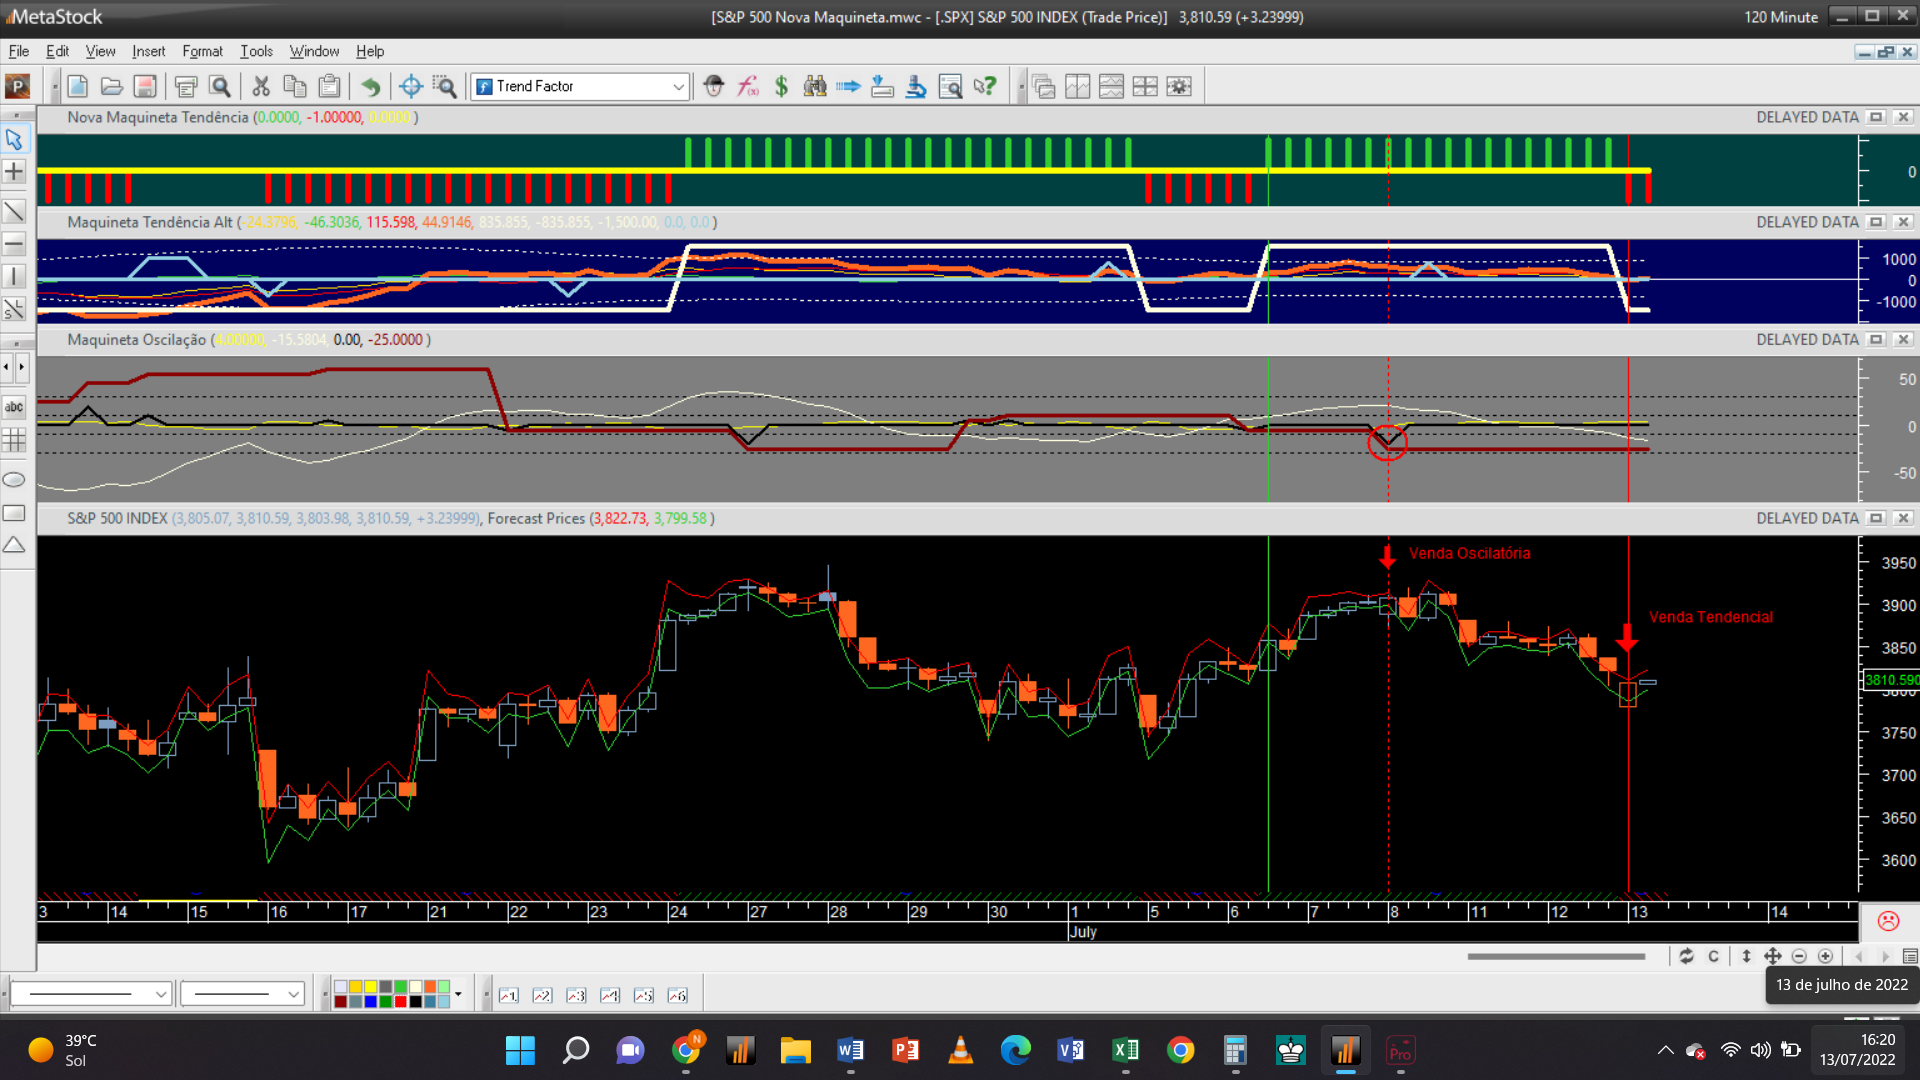Pick the blue color swatch
This screenshot has height=1080, width=1920.
(371, 1001)
